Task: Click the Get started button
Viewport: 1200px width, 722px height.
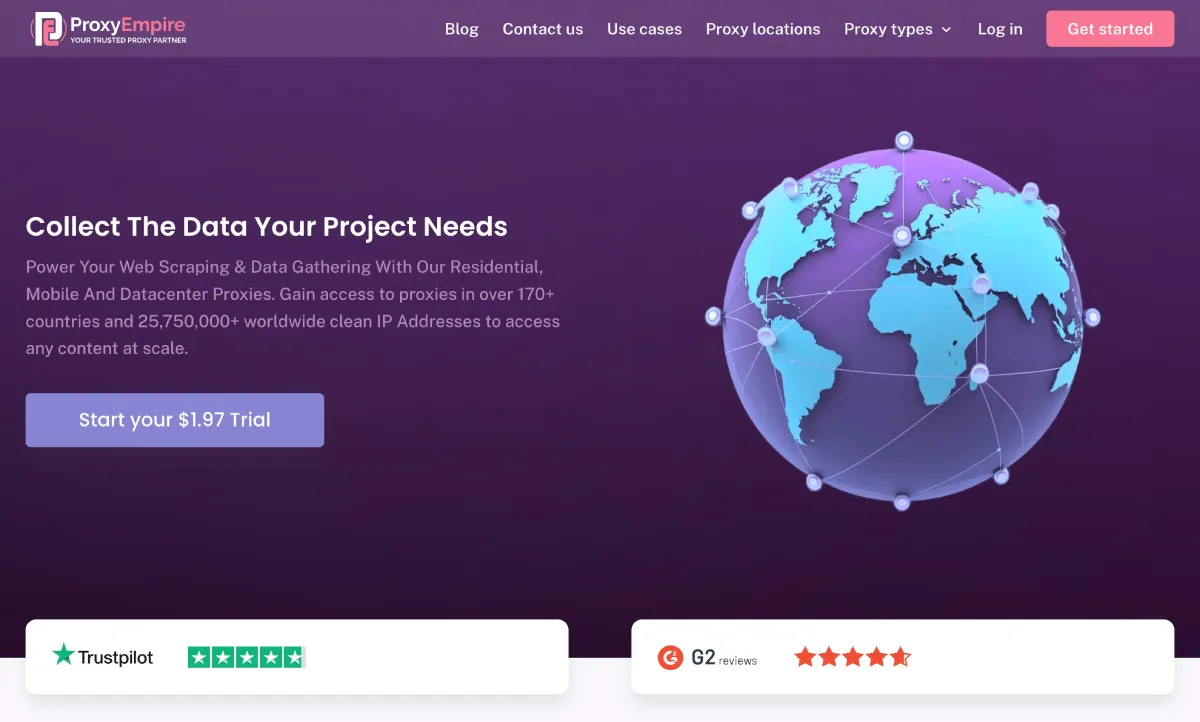Action: 1110,29
